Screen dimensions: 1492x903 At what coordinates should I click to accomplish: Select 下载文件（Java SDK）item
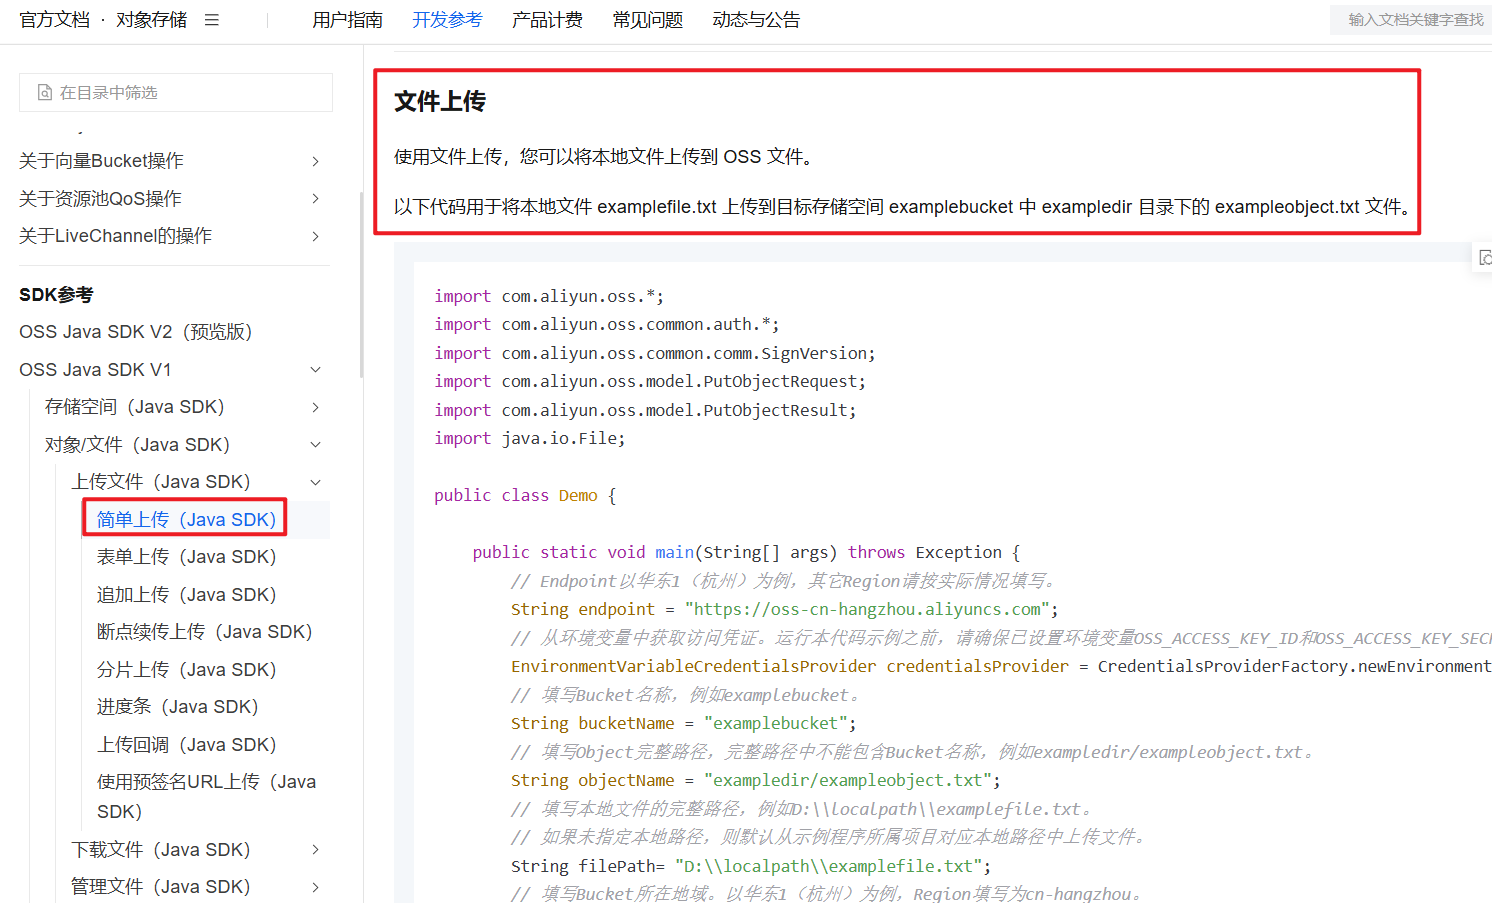click(160, 850)
